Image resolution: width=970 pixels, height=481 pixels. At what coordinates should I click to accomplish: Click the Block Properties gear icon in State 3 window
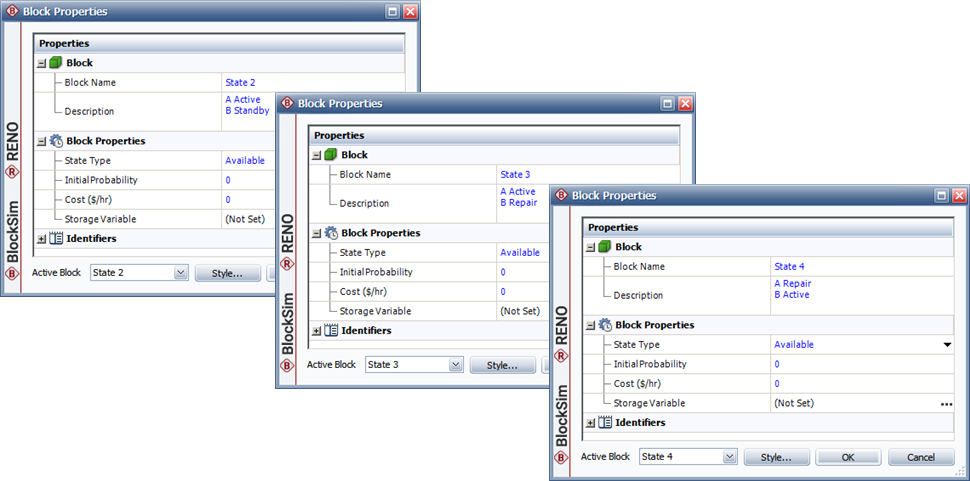pos(330,233)
